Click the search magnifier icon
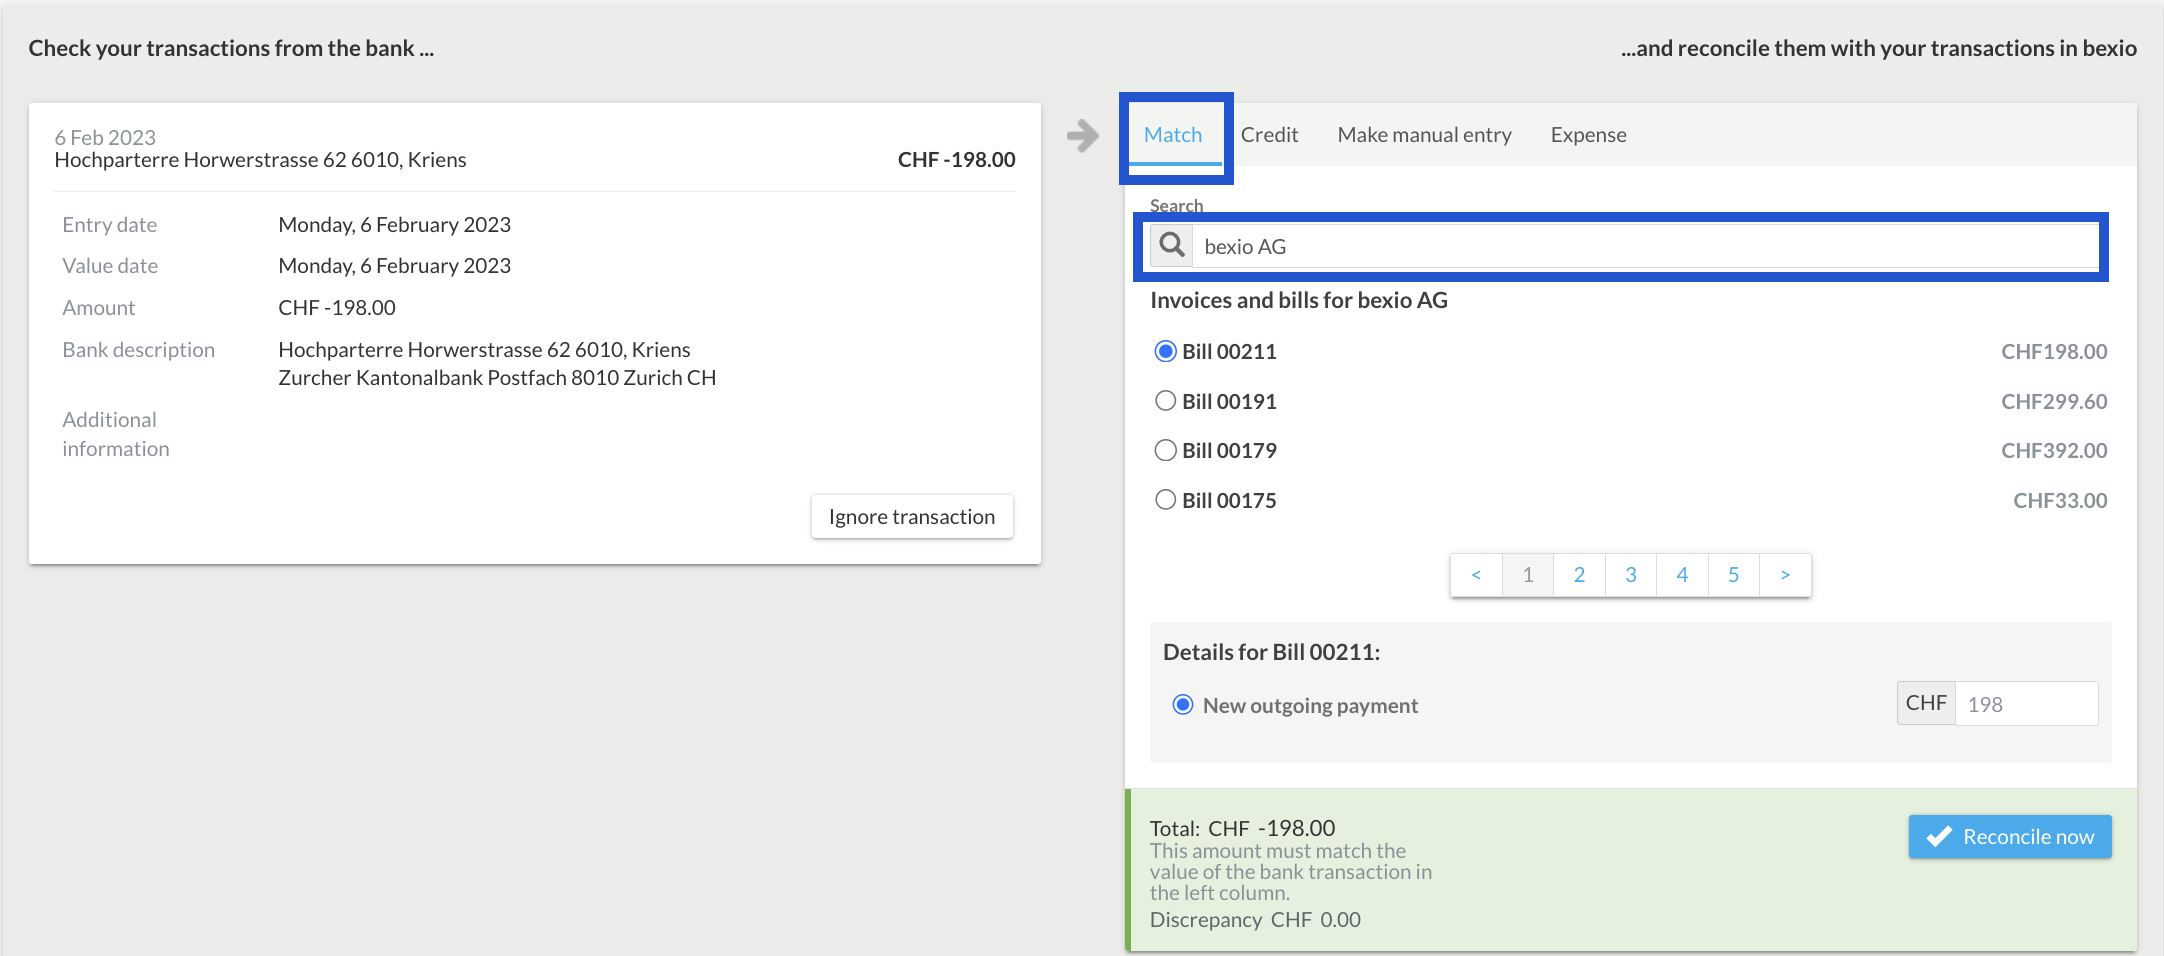 click(1172, 245)
